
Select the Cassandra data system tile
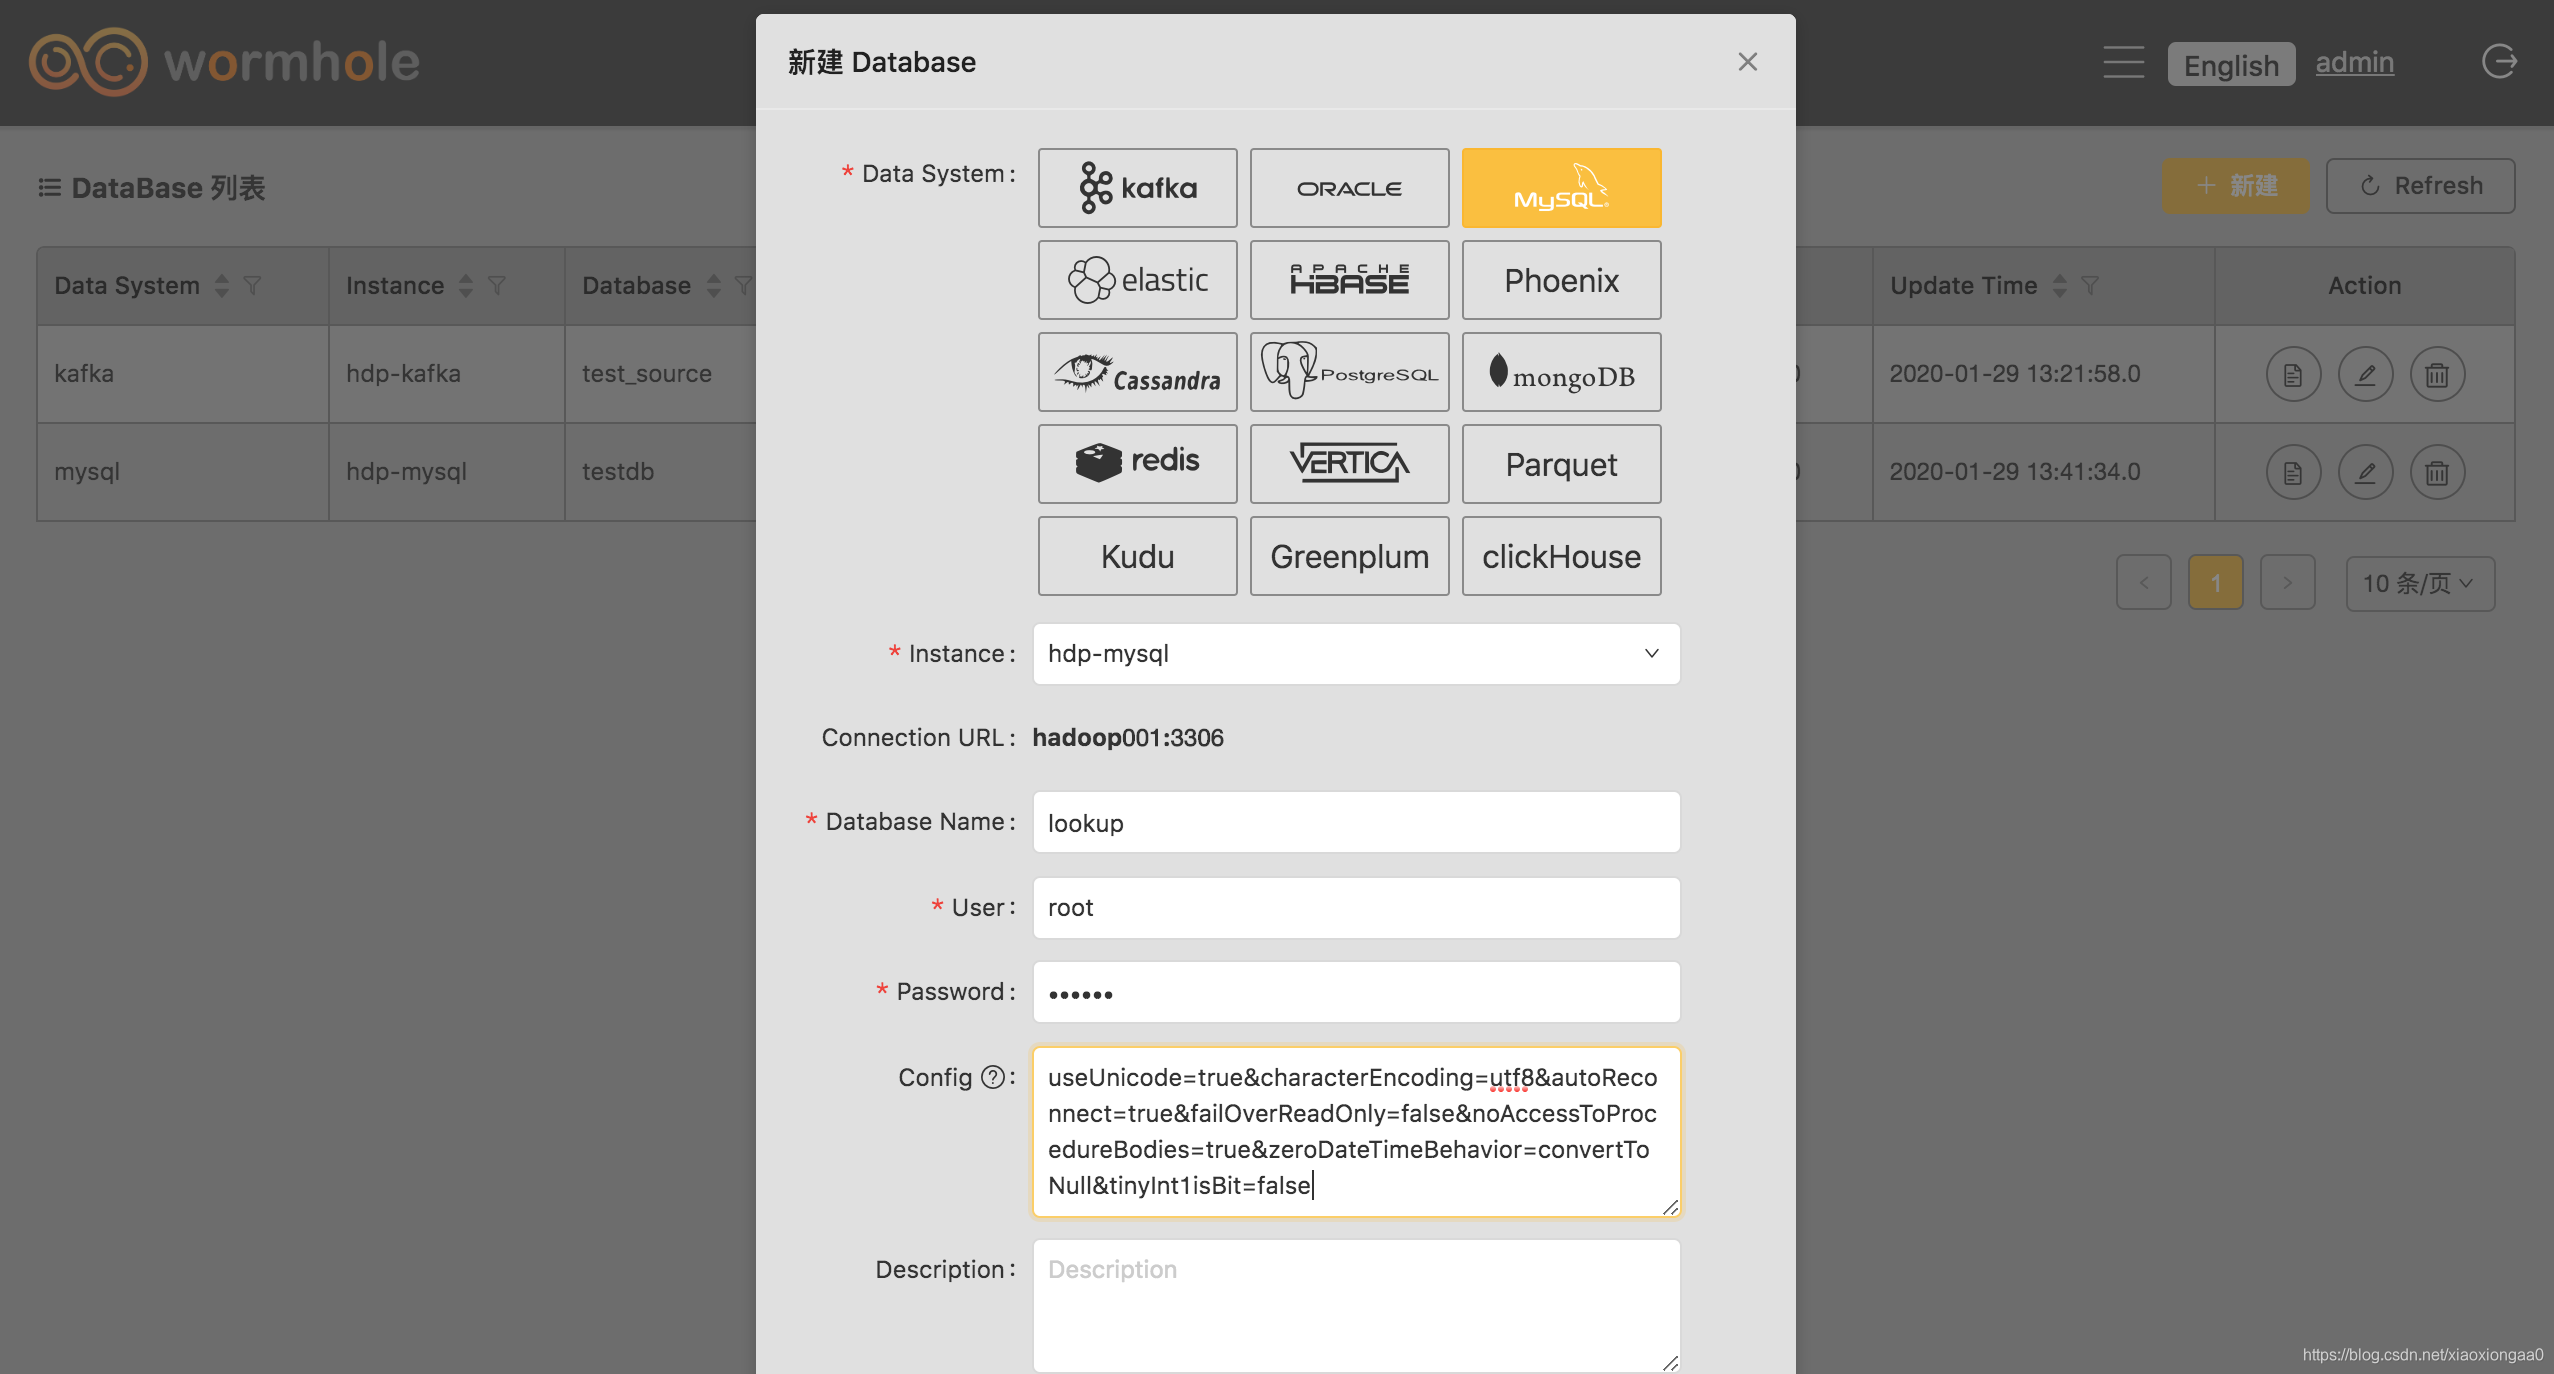1137,372
